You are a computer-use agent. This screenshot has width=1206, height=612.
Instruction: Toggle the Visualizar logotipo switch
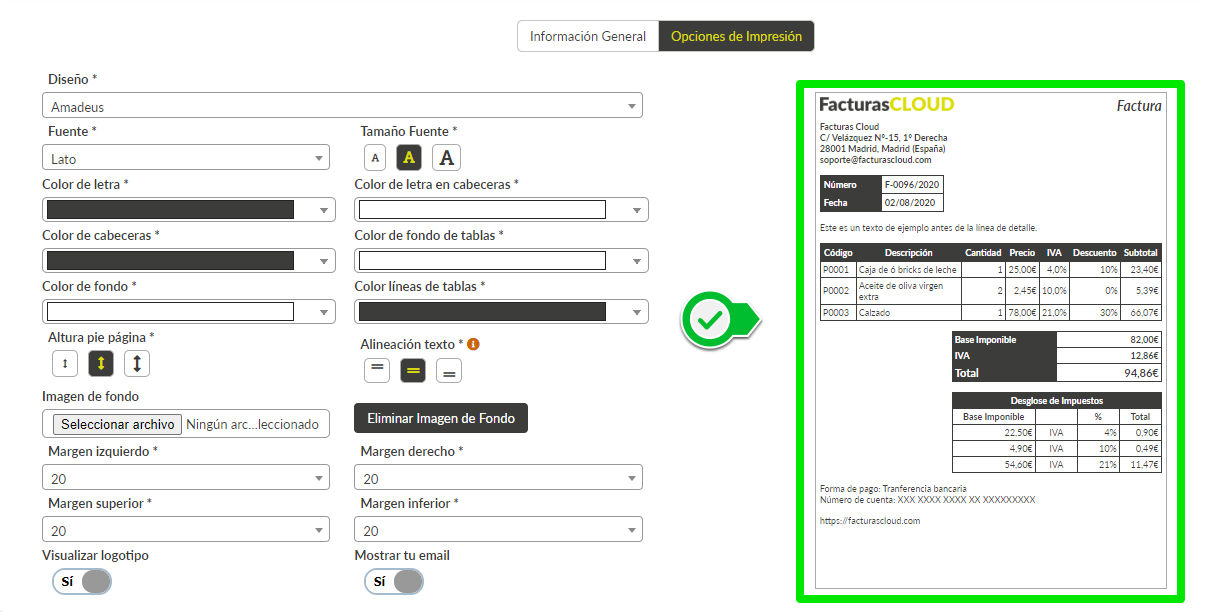point(82,582)
